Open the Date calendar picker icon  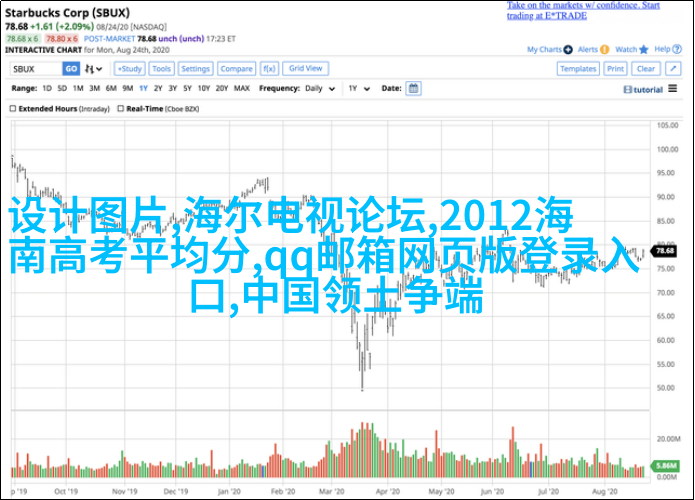[x=413, y=88]
